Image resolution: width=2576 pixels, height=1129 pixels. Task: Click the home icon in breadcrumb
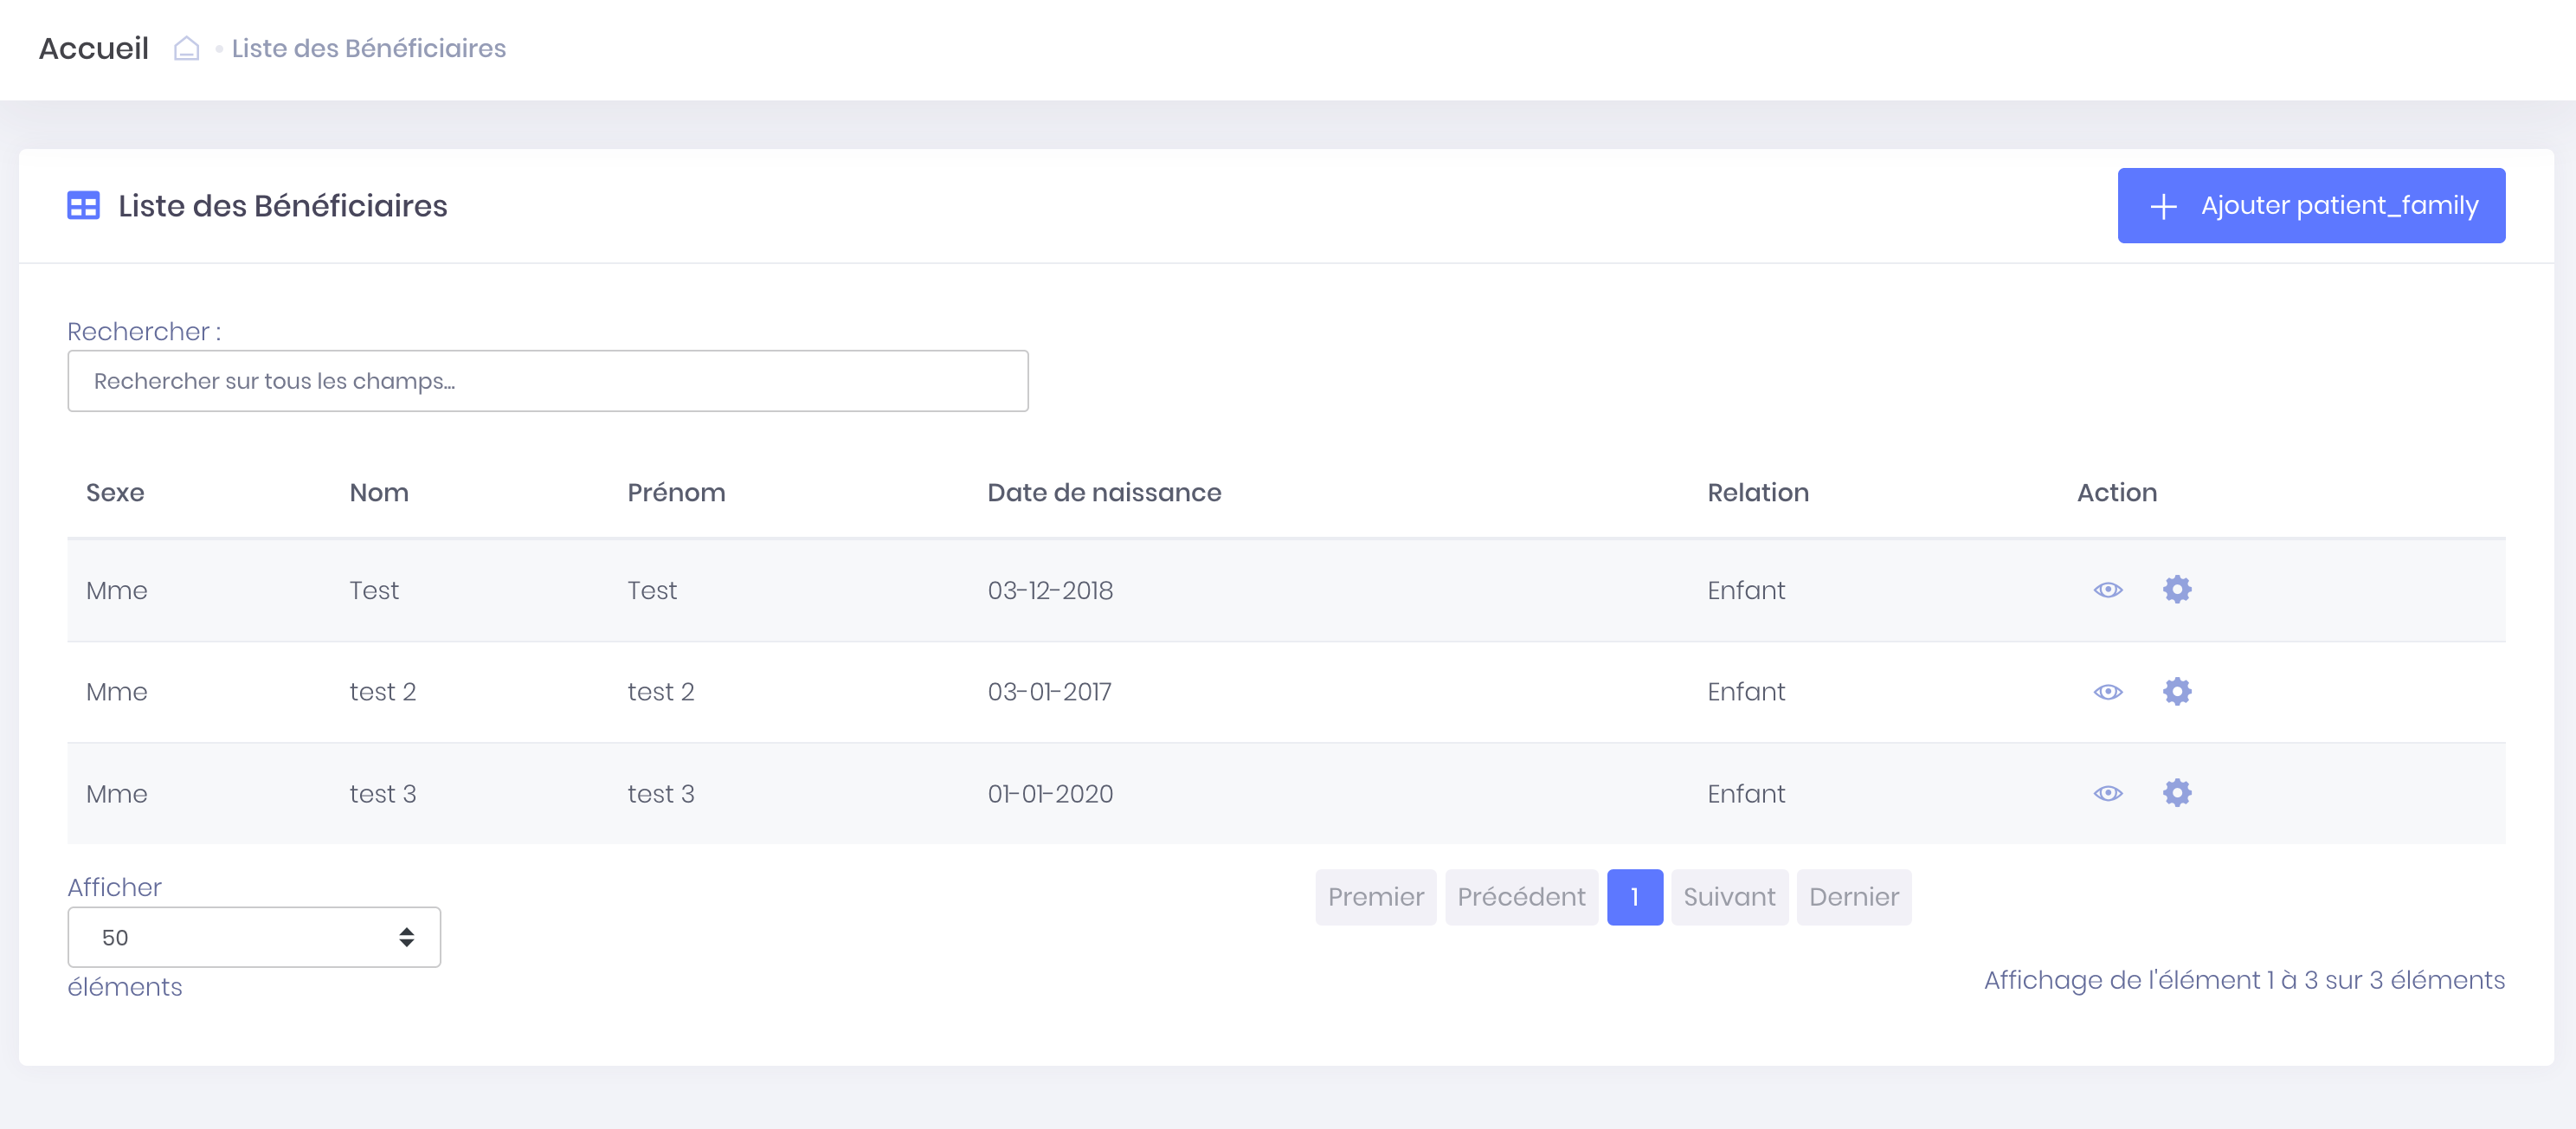(x=186, y=48)
